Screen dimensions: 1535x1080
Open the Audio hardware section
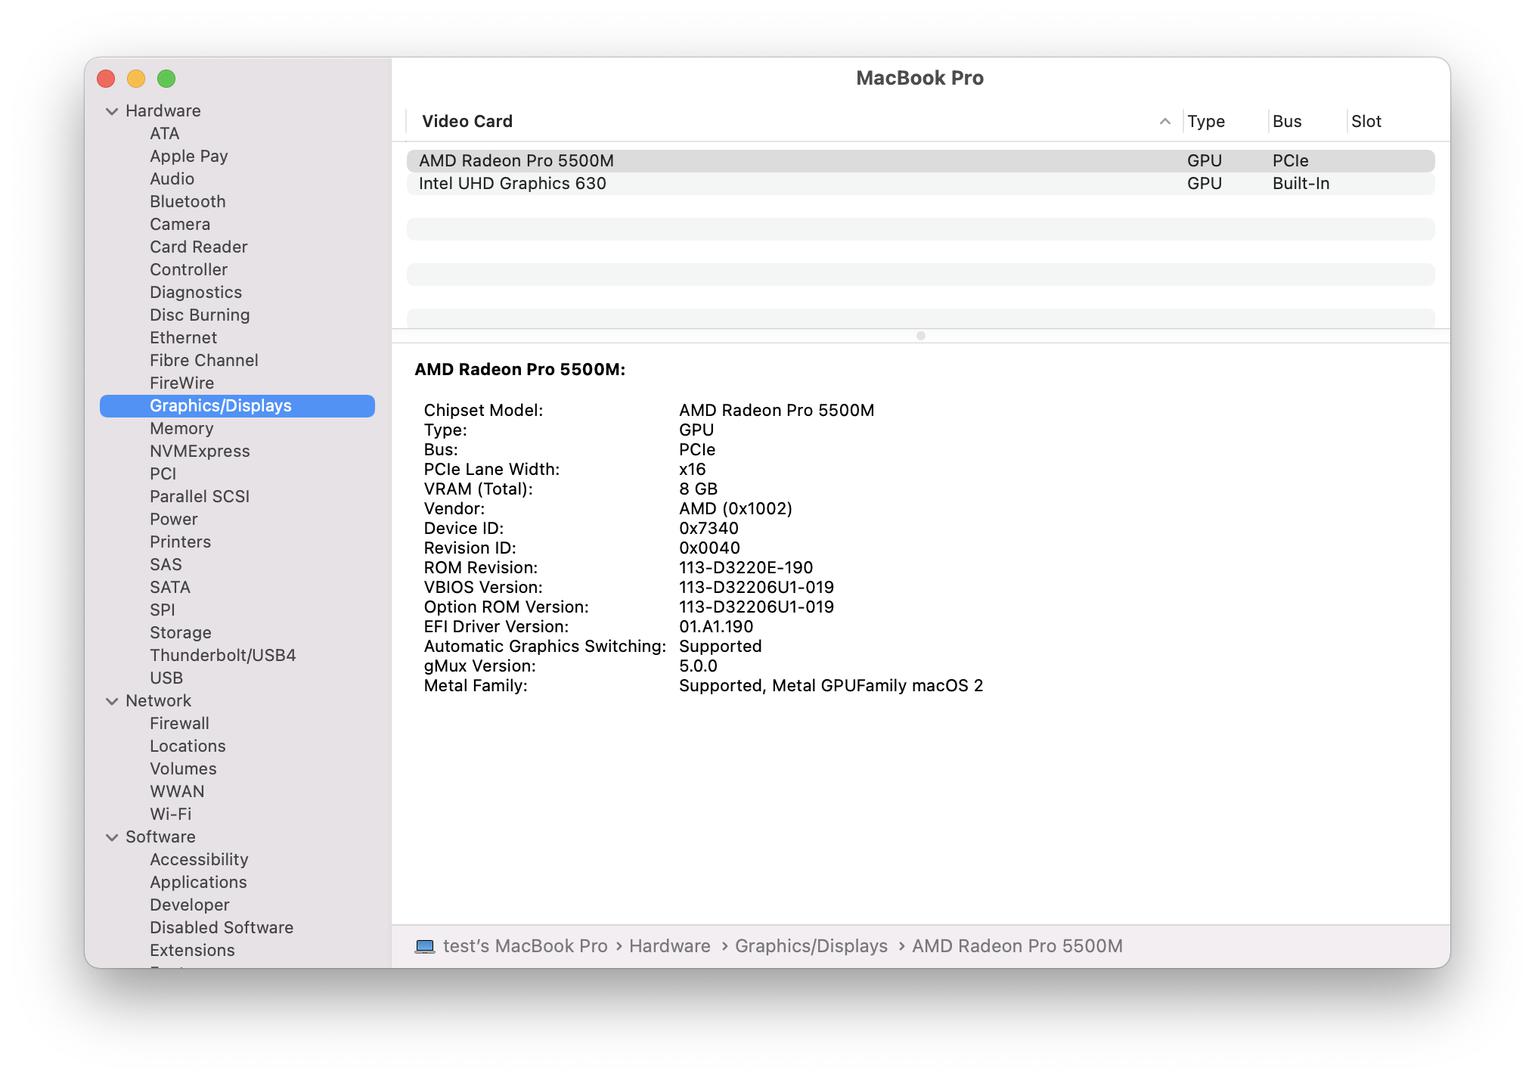(172, 179)
